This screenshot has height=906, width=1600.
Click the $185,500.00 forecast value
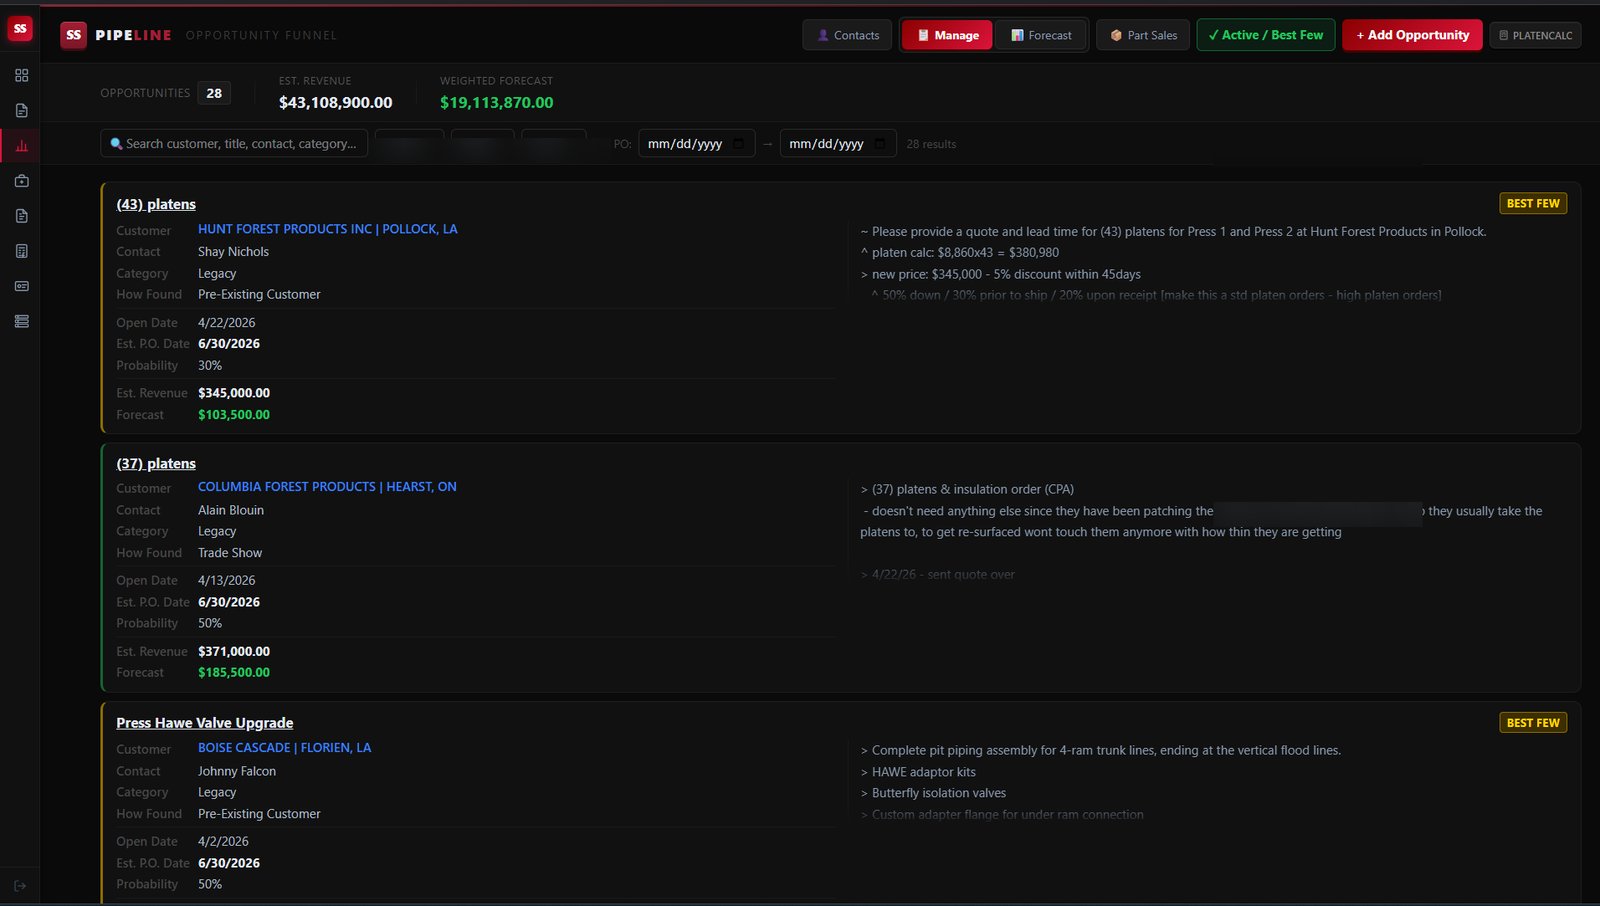click(x=234, y=673)
